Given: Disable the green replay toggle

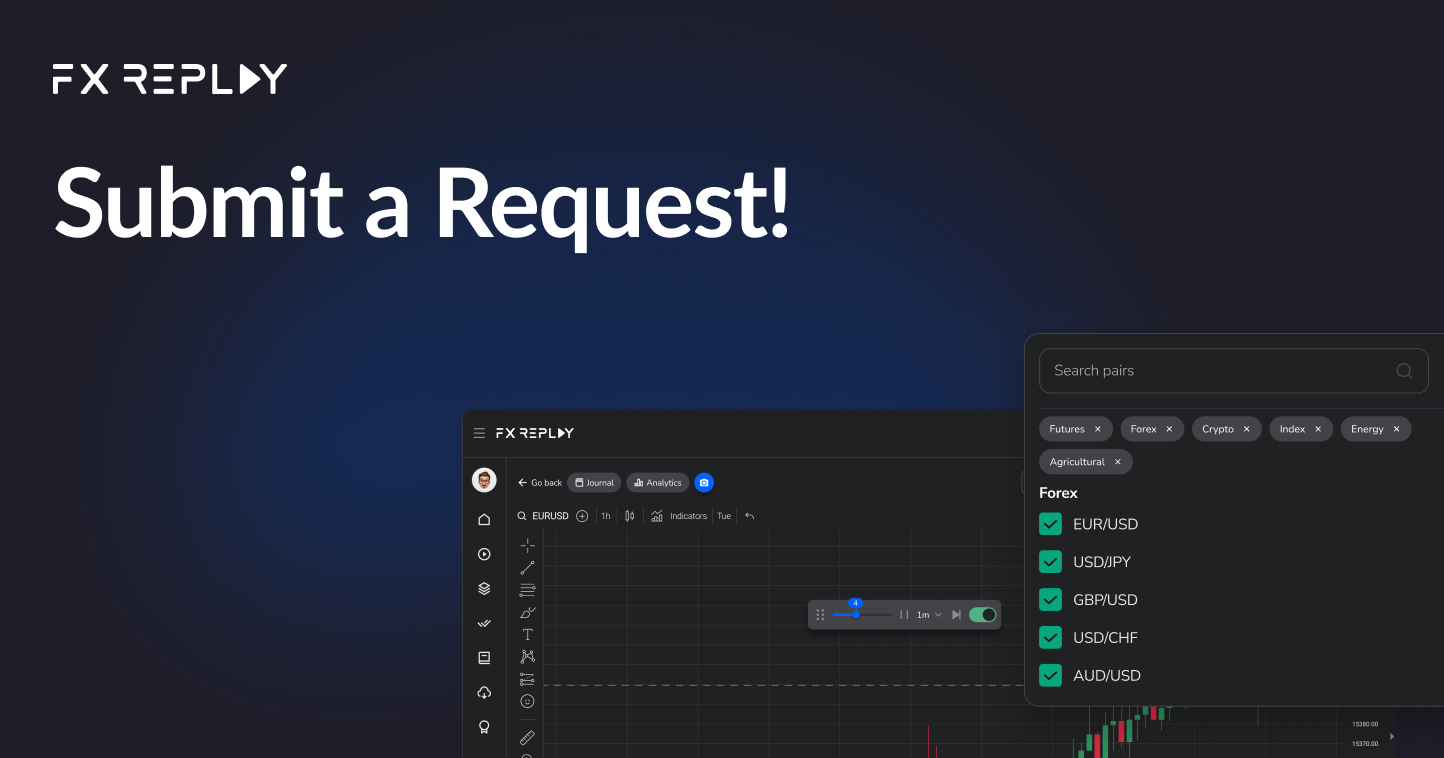Looking at the screenshot, I should point(982,614).
